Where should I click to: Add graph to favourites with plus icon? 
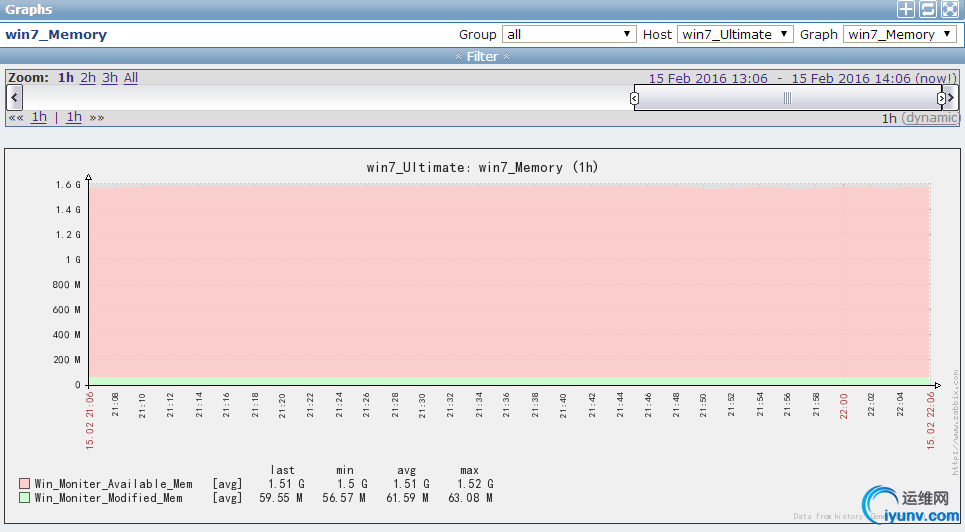point(905,9)
